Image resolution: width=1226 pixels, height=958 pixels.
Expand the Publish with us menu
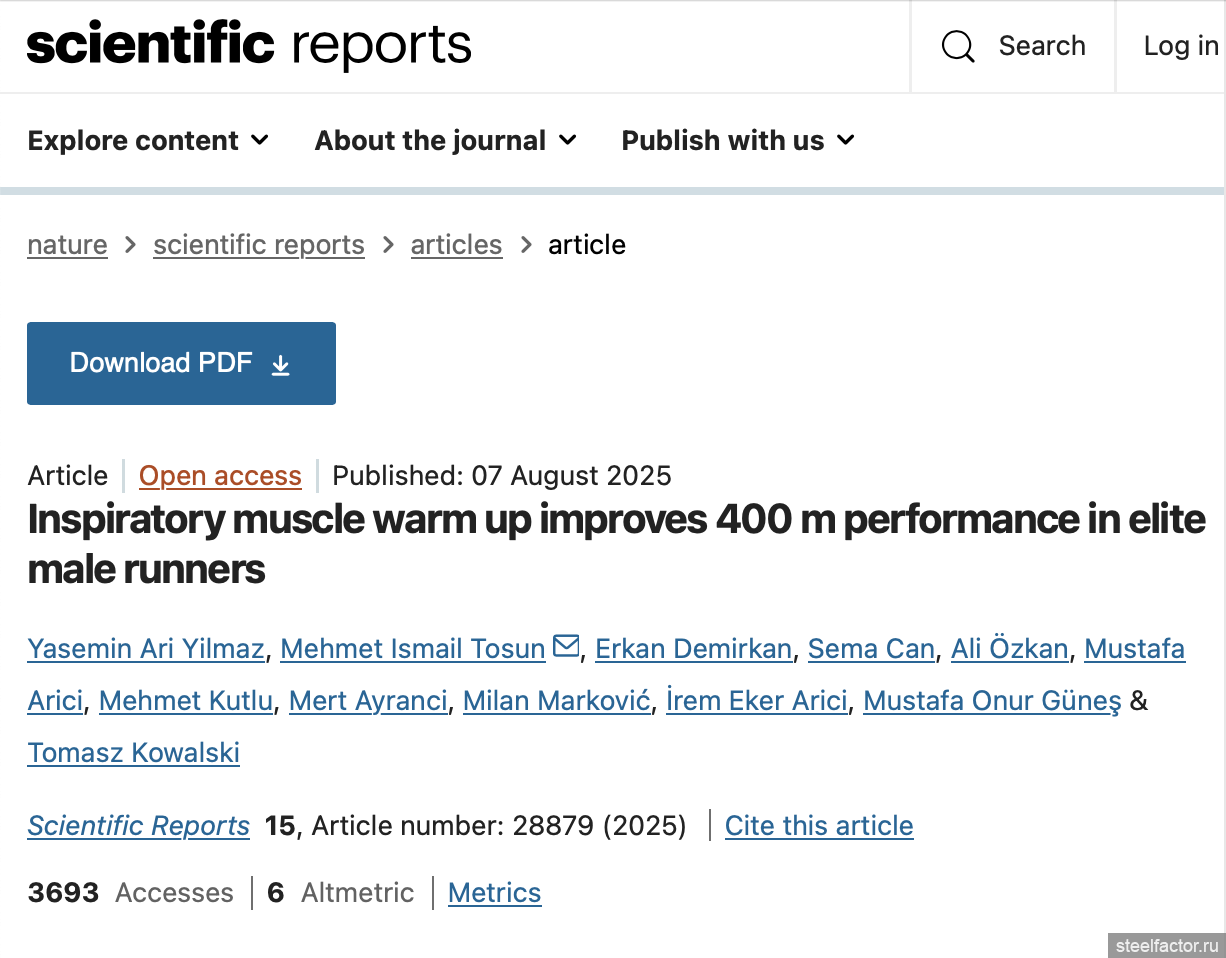click(x=738, y=141)
